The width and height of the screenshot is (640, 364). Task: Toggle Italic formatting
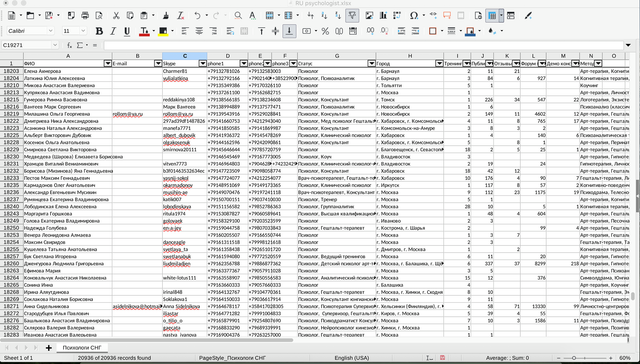tap(113, 31)
